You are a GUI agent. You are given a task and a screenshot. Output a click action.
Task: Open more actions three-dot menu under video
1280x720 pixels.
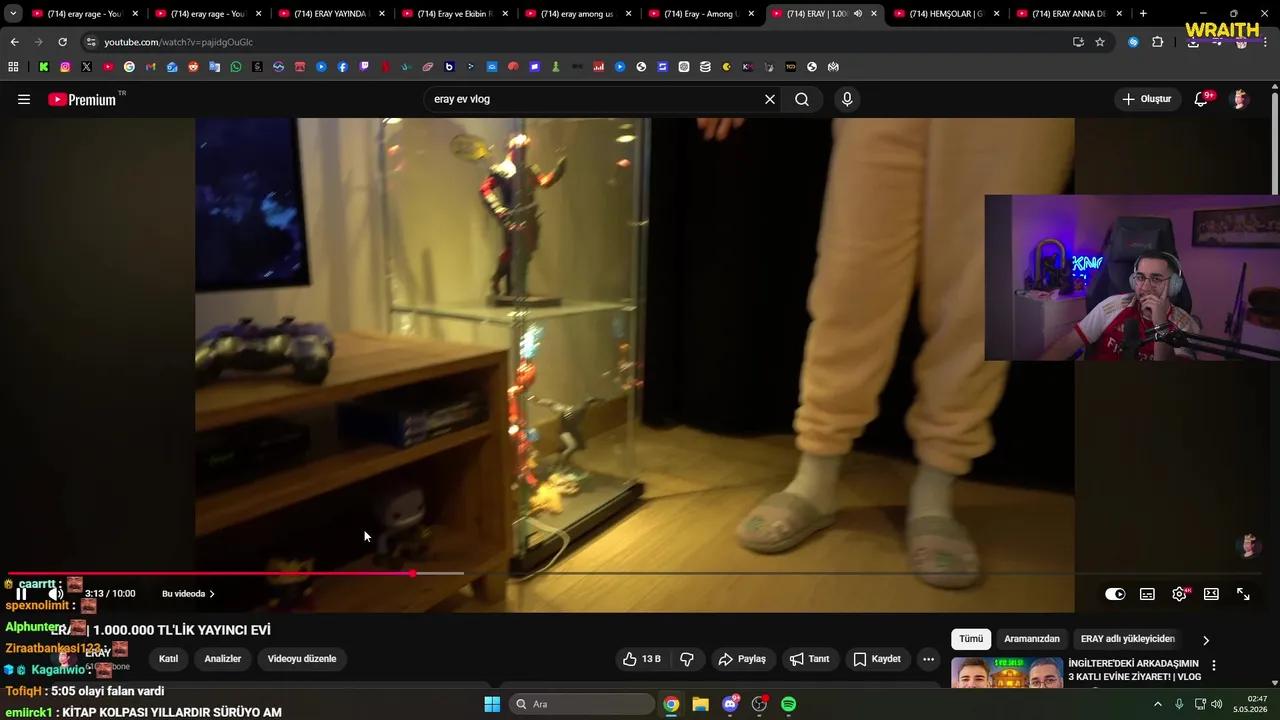click(928, 659)
